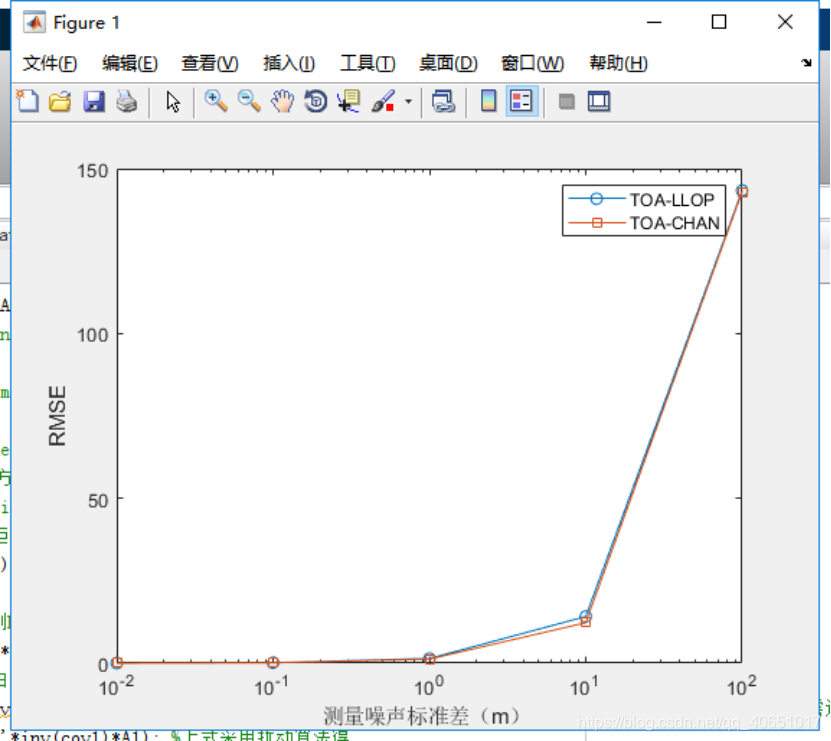831x741 pixels.
Task: Click the x-axis tick label 10^-1
Action: coord(271,686)
